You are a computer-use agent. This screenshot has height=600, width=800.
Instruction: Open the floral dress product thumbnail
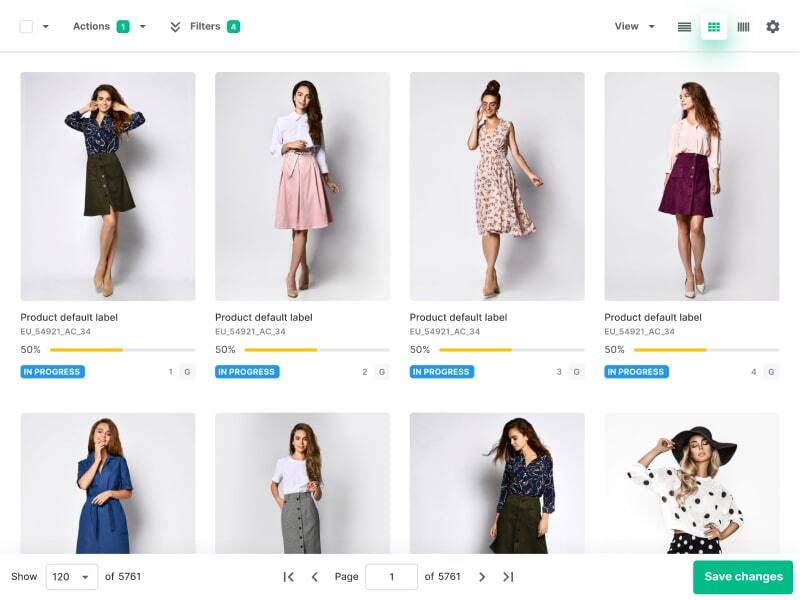pos(497,186)
